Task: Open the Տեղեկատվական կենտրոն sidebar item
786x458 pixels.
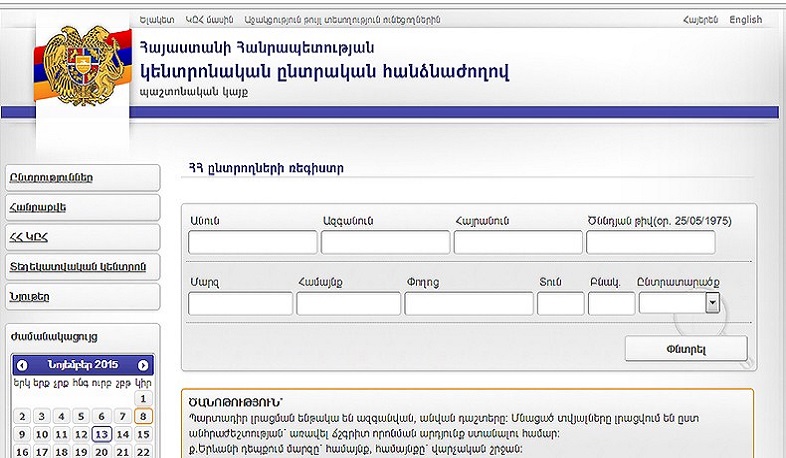Action: pos(83,267)
